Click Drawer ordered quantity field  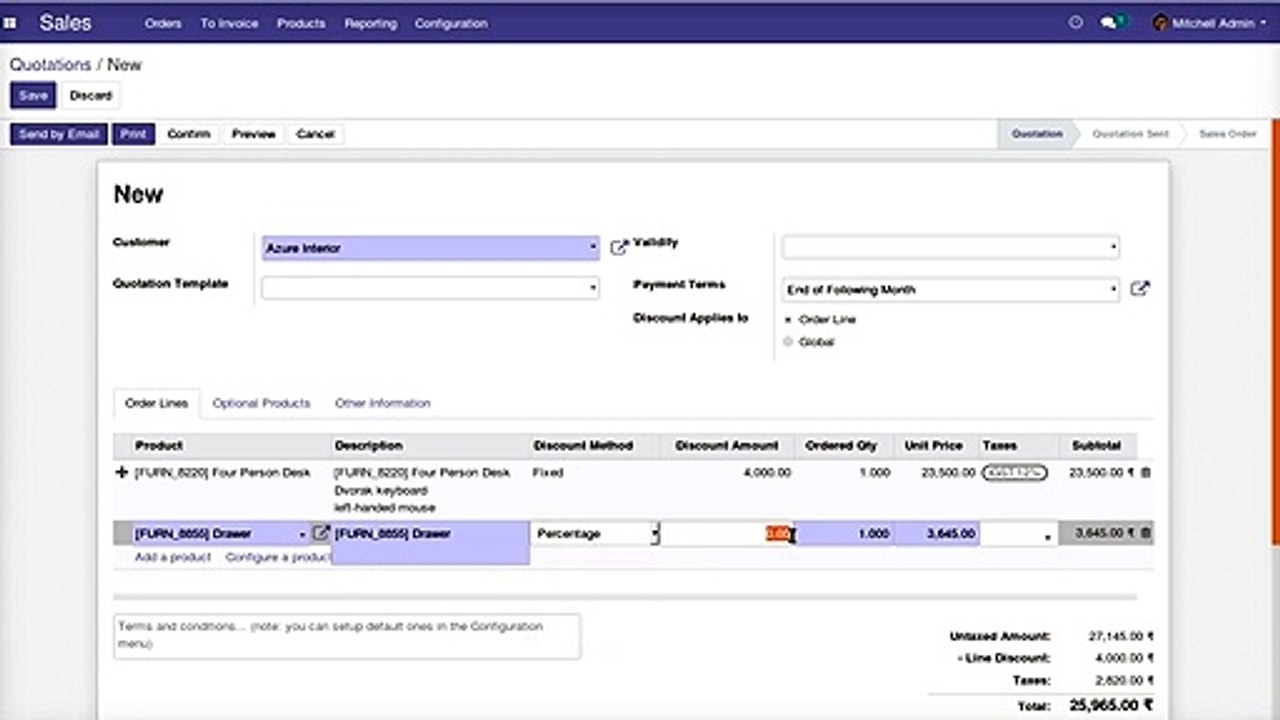coord(845,534)
